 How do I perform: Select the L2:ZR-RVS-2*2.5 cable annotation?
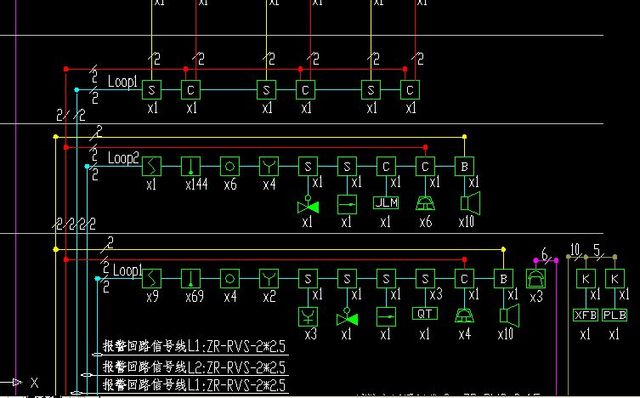(x=194, y=367)
